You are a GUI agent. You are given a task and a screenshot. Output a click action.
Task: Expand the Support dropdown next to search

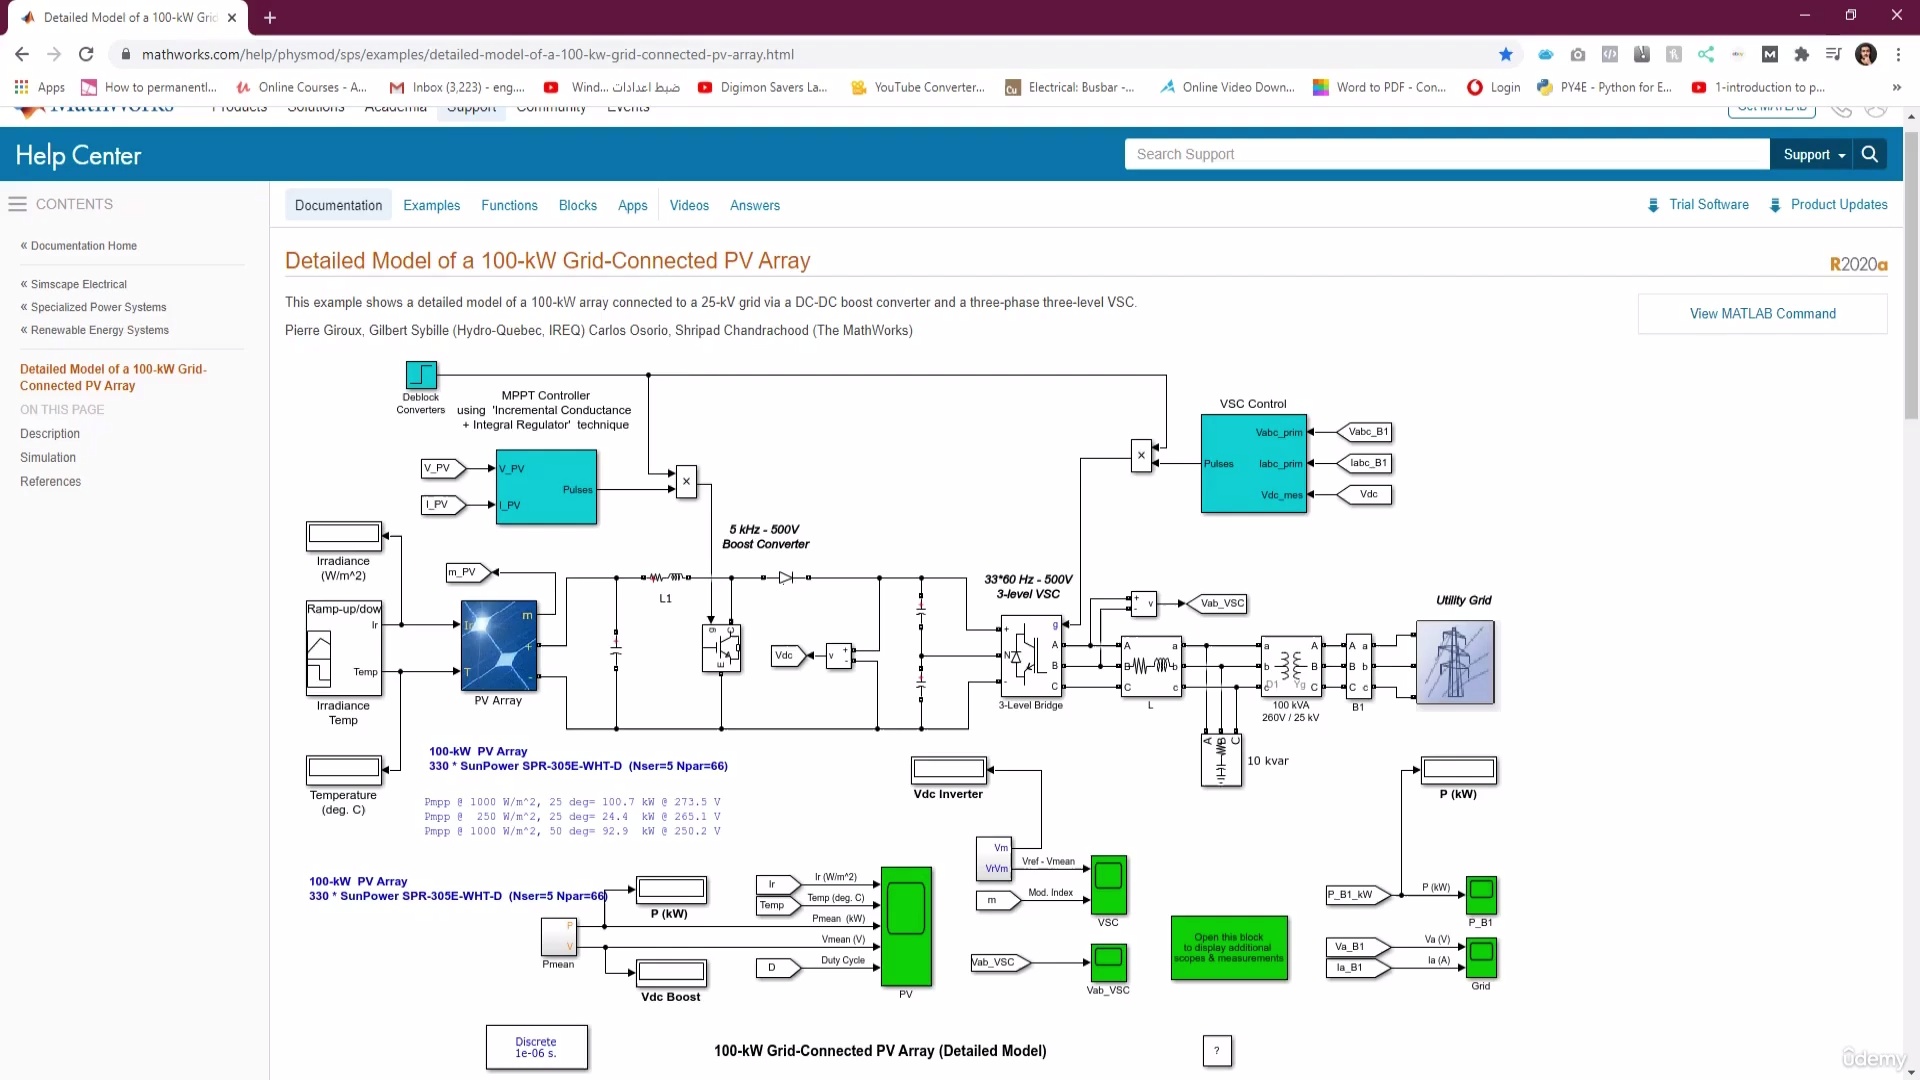(1814, 154)
